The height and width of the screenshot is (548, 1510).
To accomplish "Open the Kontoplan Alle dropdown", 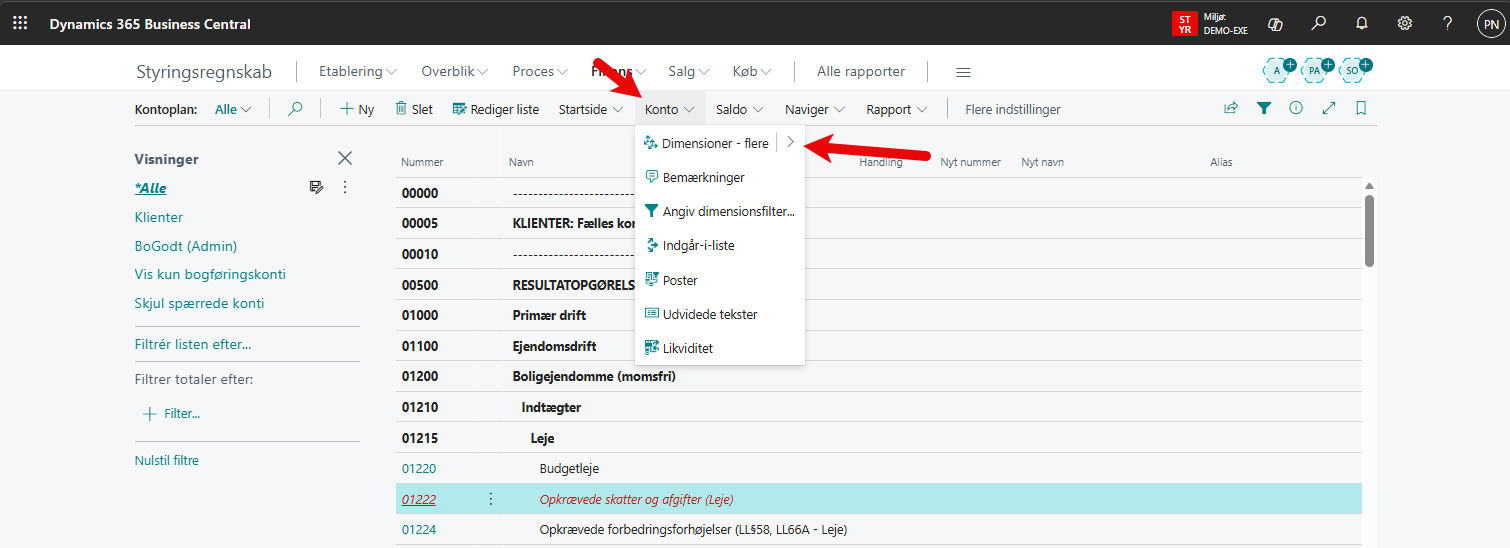I will [233, 109].
